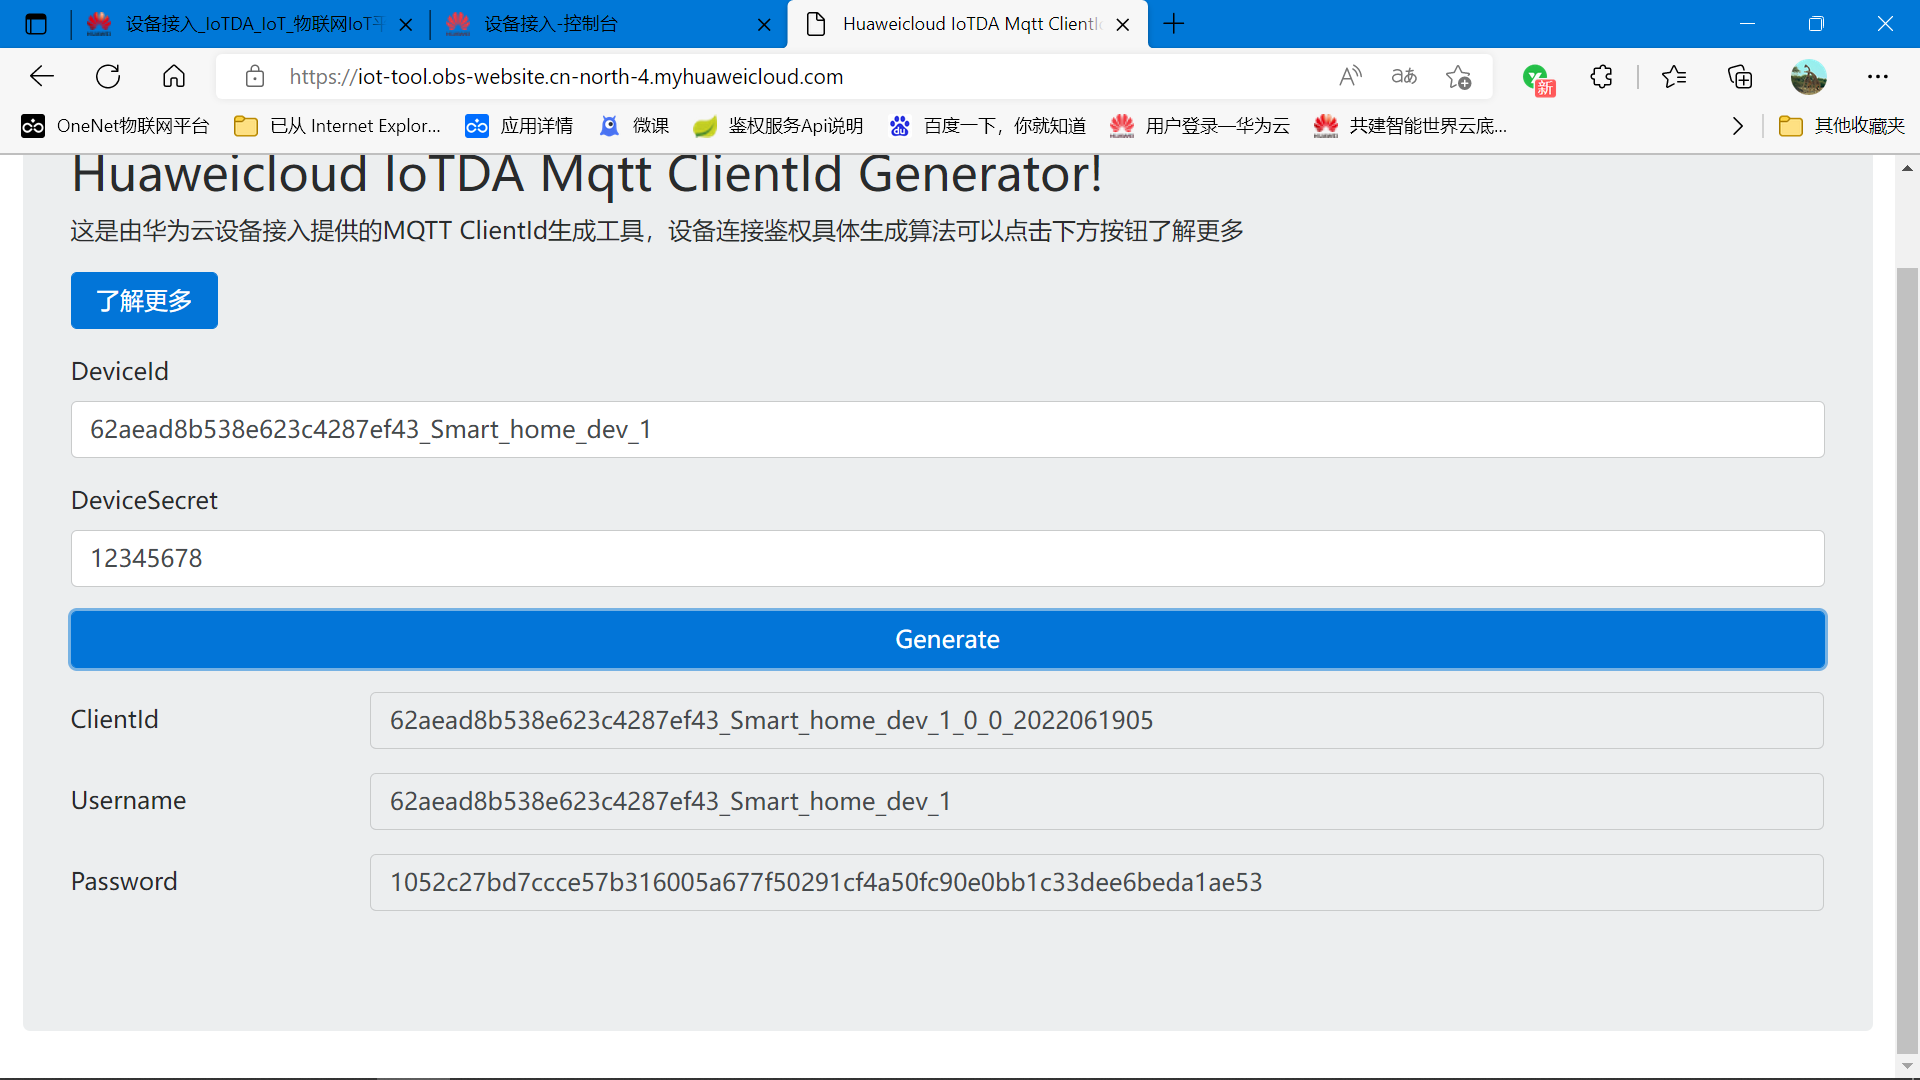Click the DeviceSecret input field
The height and width of the screenshot is (1080, 1920).
947,558
